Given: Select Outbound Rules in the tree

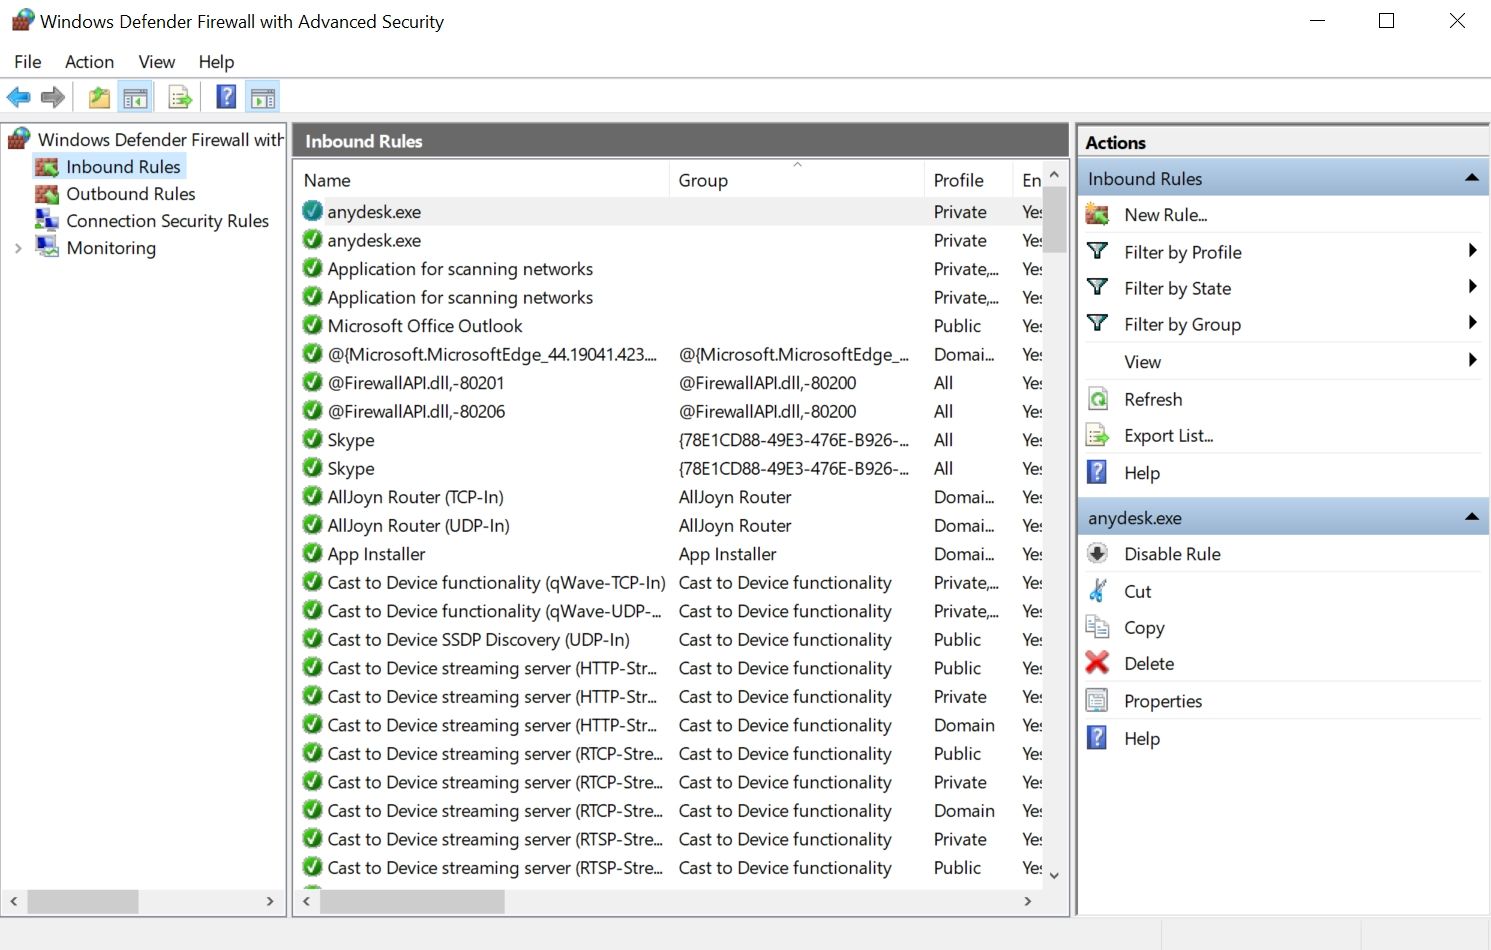Looking at the screenshot, I should [x=130, y=194].
